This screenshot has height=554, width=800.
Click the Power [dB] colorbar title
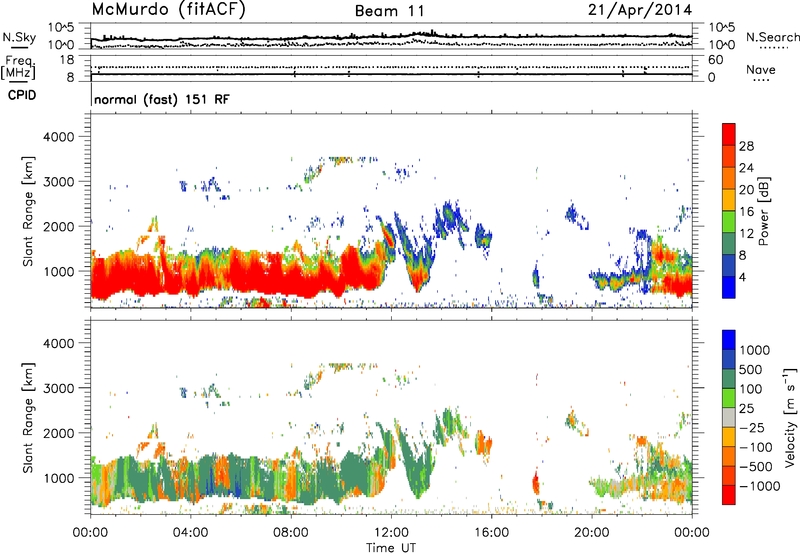[x=764, y=211]
